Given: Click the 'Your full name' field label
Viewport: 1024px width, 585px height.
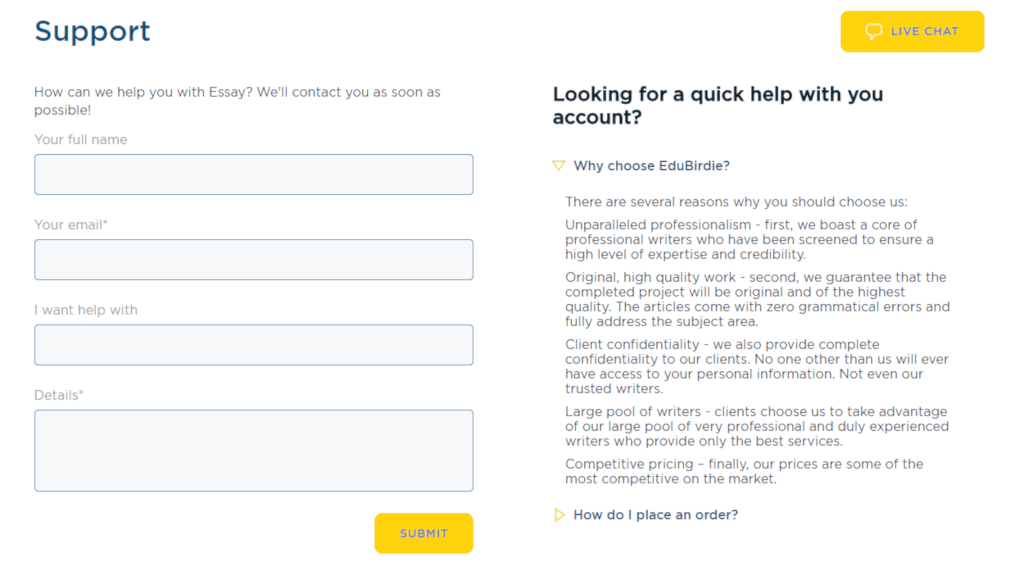Looking at the screenshot, I should pos(80,140).
